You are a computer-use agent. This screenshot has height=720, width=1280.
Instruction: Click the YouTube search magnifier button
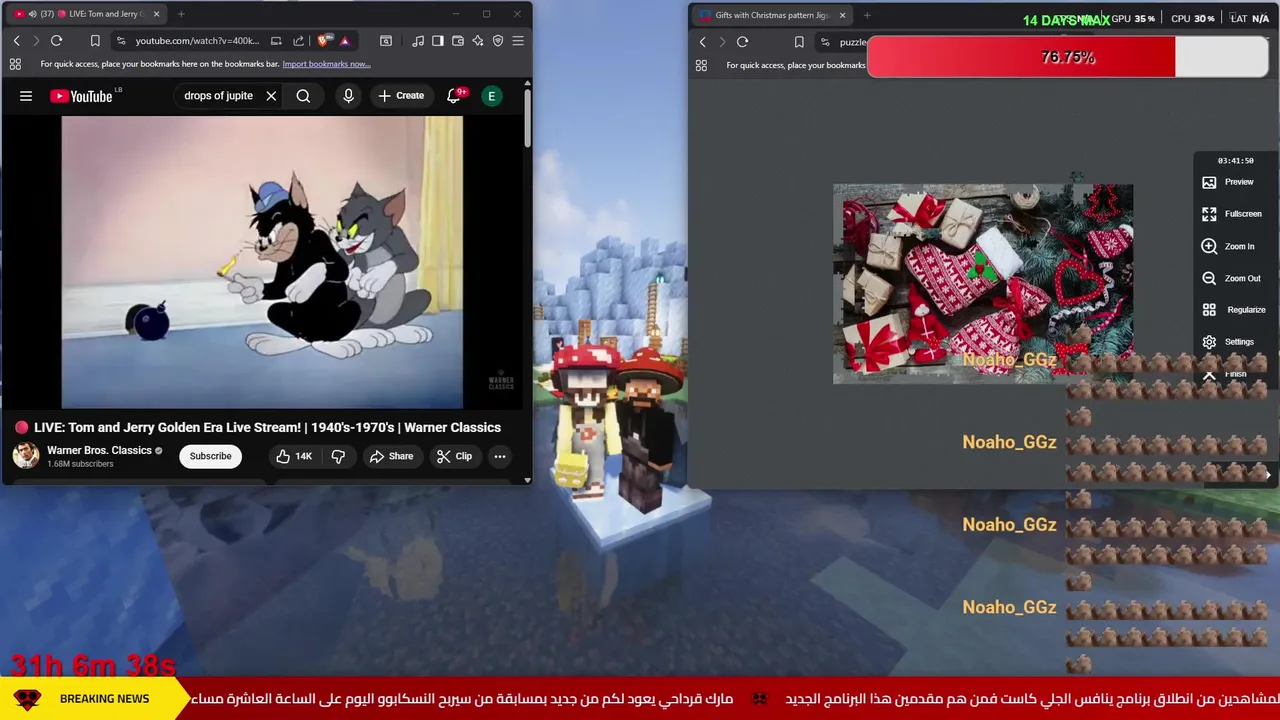[x=303, y=96]
